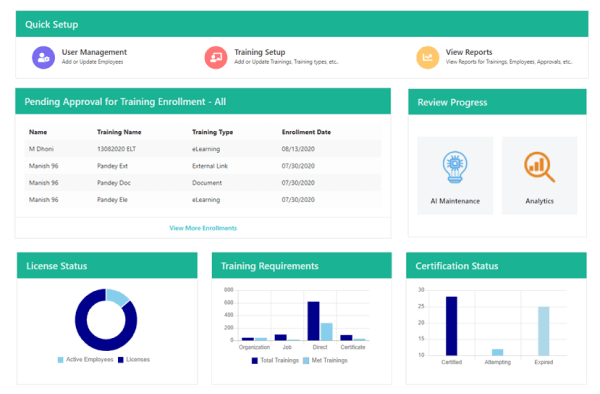
Task: Toggle Active Employees legend swatch
Action: click(x=60, y=360)
